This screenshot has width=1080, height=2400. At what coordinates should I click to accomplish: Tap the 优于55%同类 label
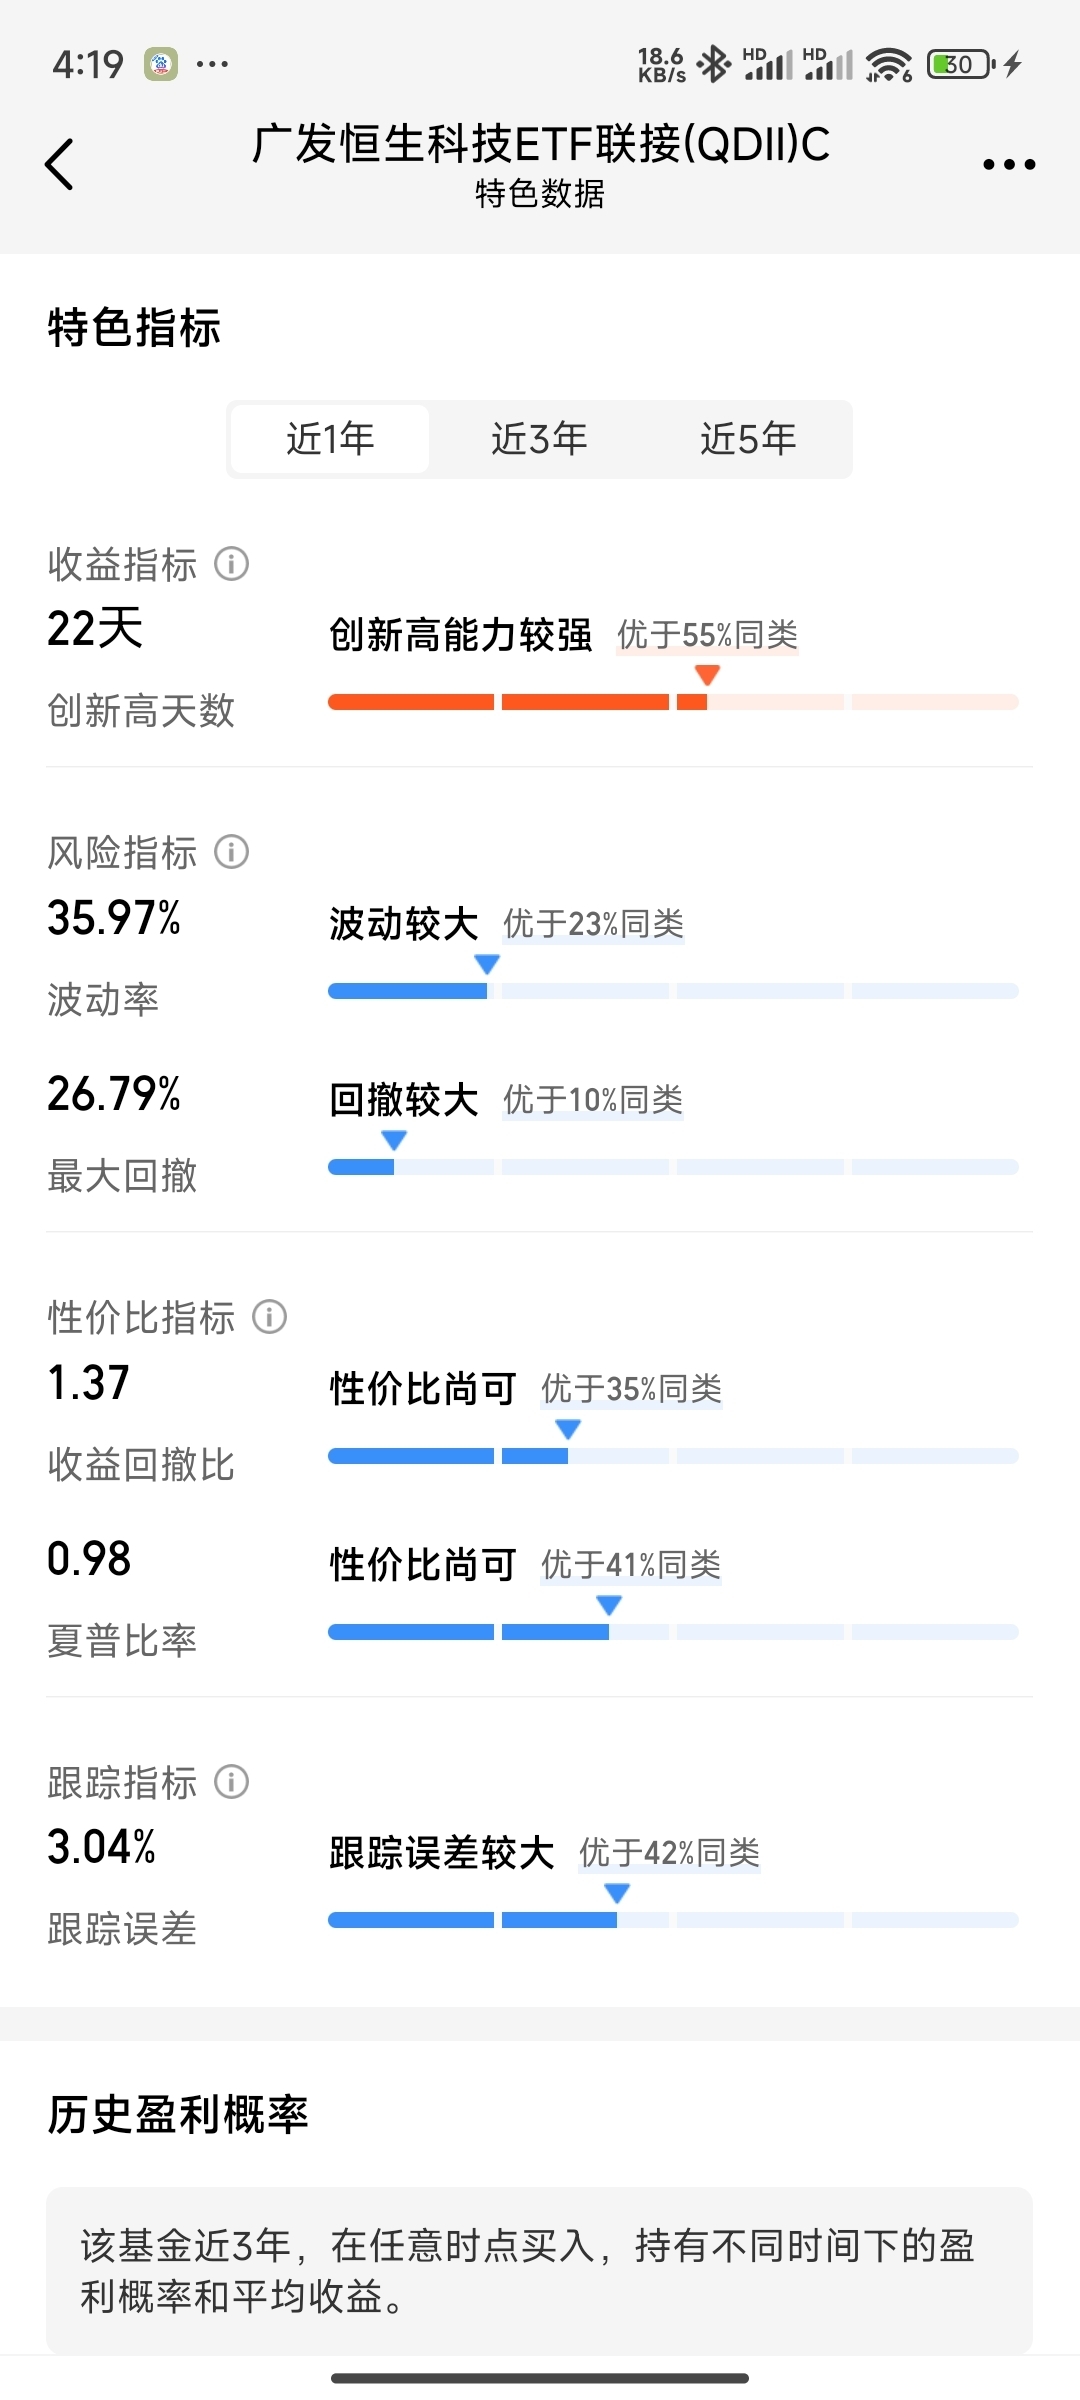point(707,635)
